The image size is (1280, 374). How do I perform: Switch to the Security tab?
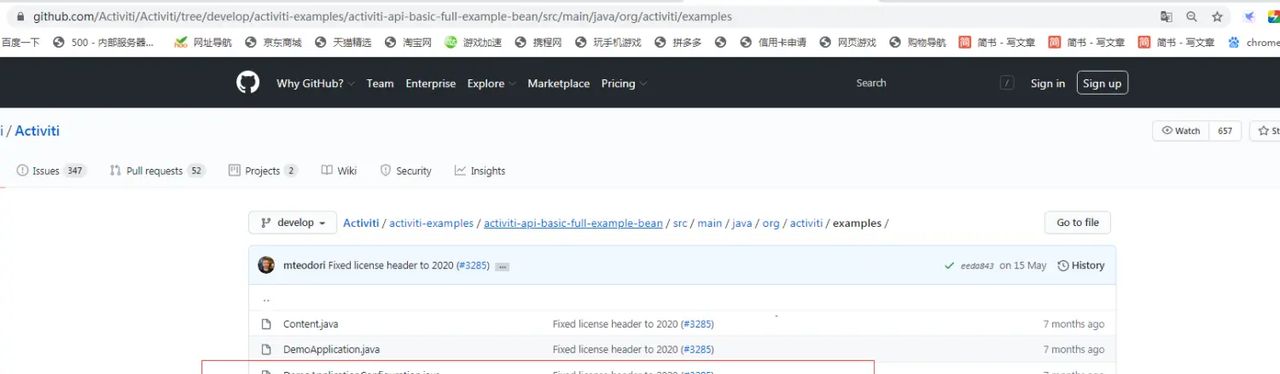405,171
